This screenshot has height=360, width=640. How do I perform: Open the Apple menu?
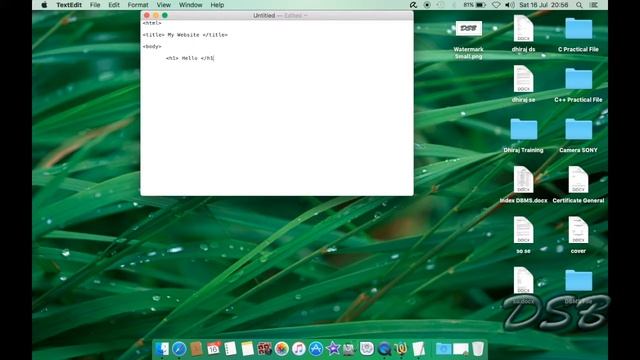[44, 5]
